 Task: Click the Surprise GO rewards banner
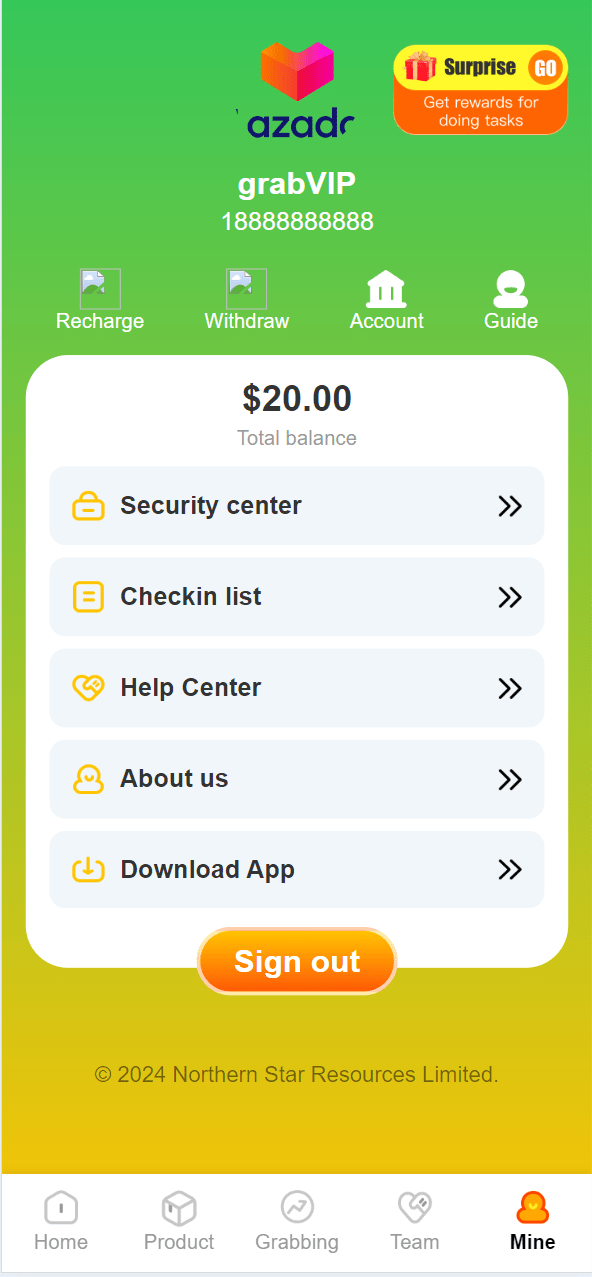480,90
